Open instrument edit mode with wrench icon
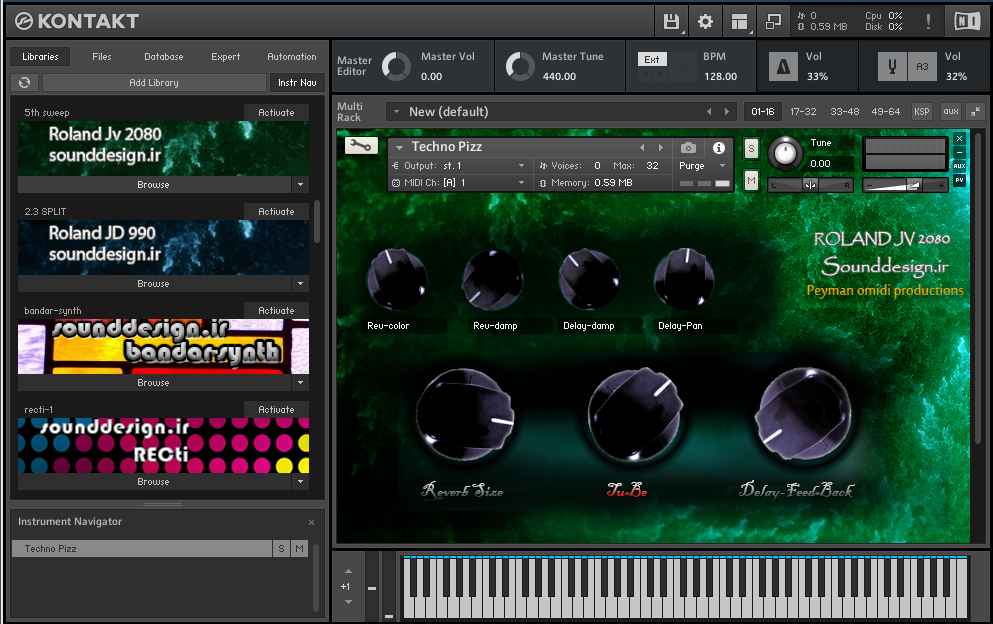 coord(361,146)
